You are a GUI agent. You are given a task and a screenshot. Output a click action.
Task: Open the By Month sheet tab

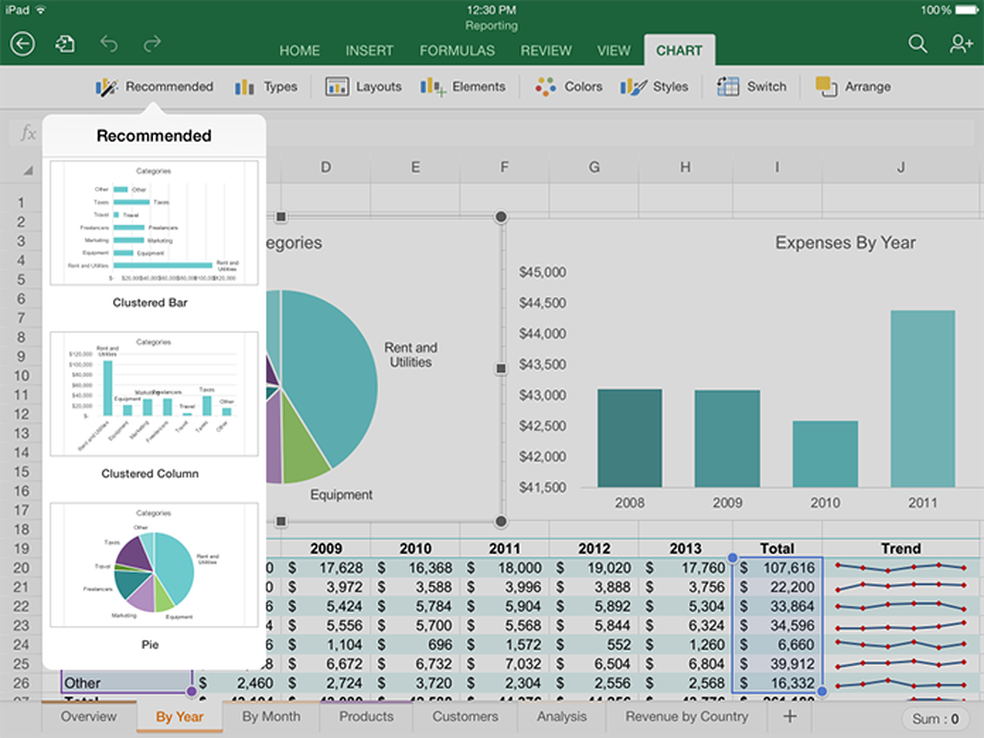click(x=270, y=717)
